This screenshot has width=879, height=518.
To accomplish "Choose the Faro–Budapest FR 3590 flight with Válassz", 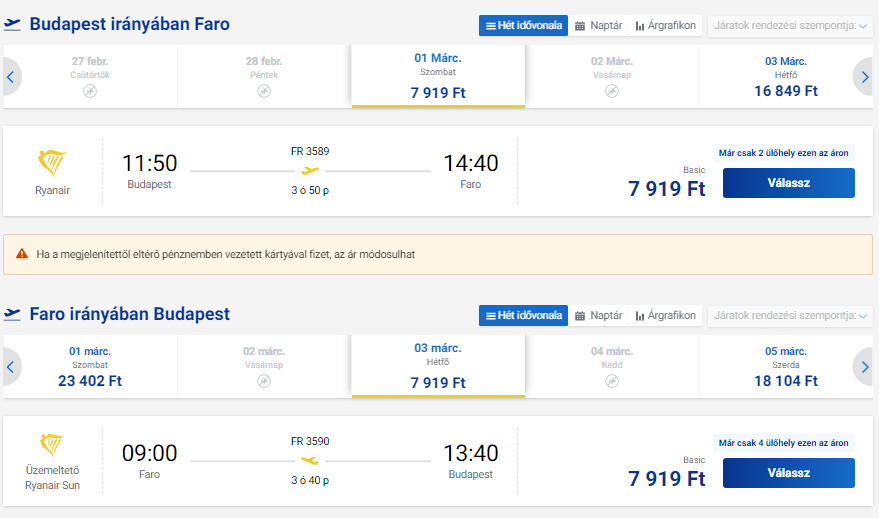I will click(788, 473).
